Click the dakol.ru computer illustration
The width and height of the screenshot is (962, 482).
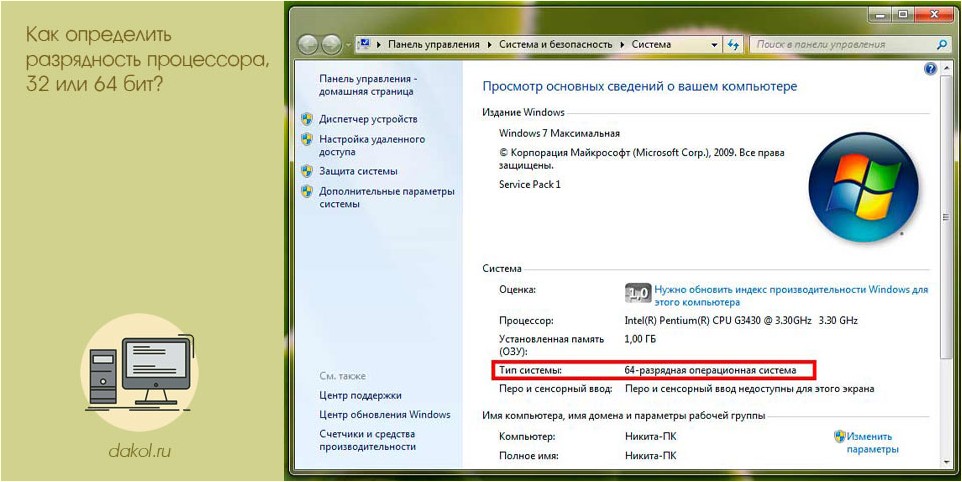[x=139, y=370]
